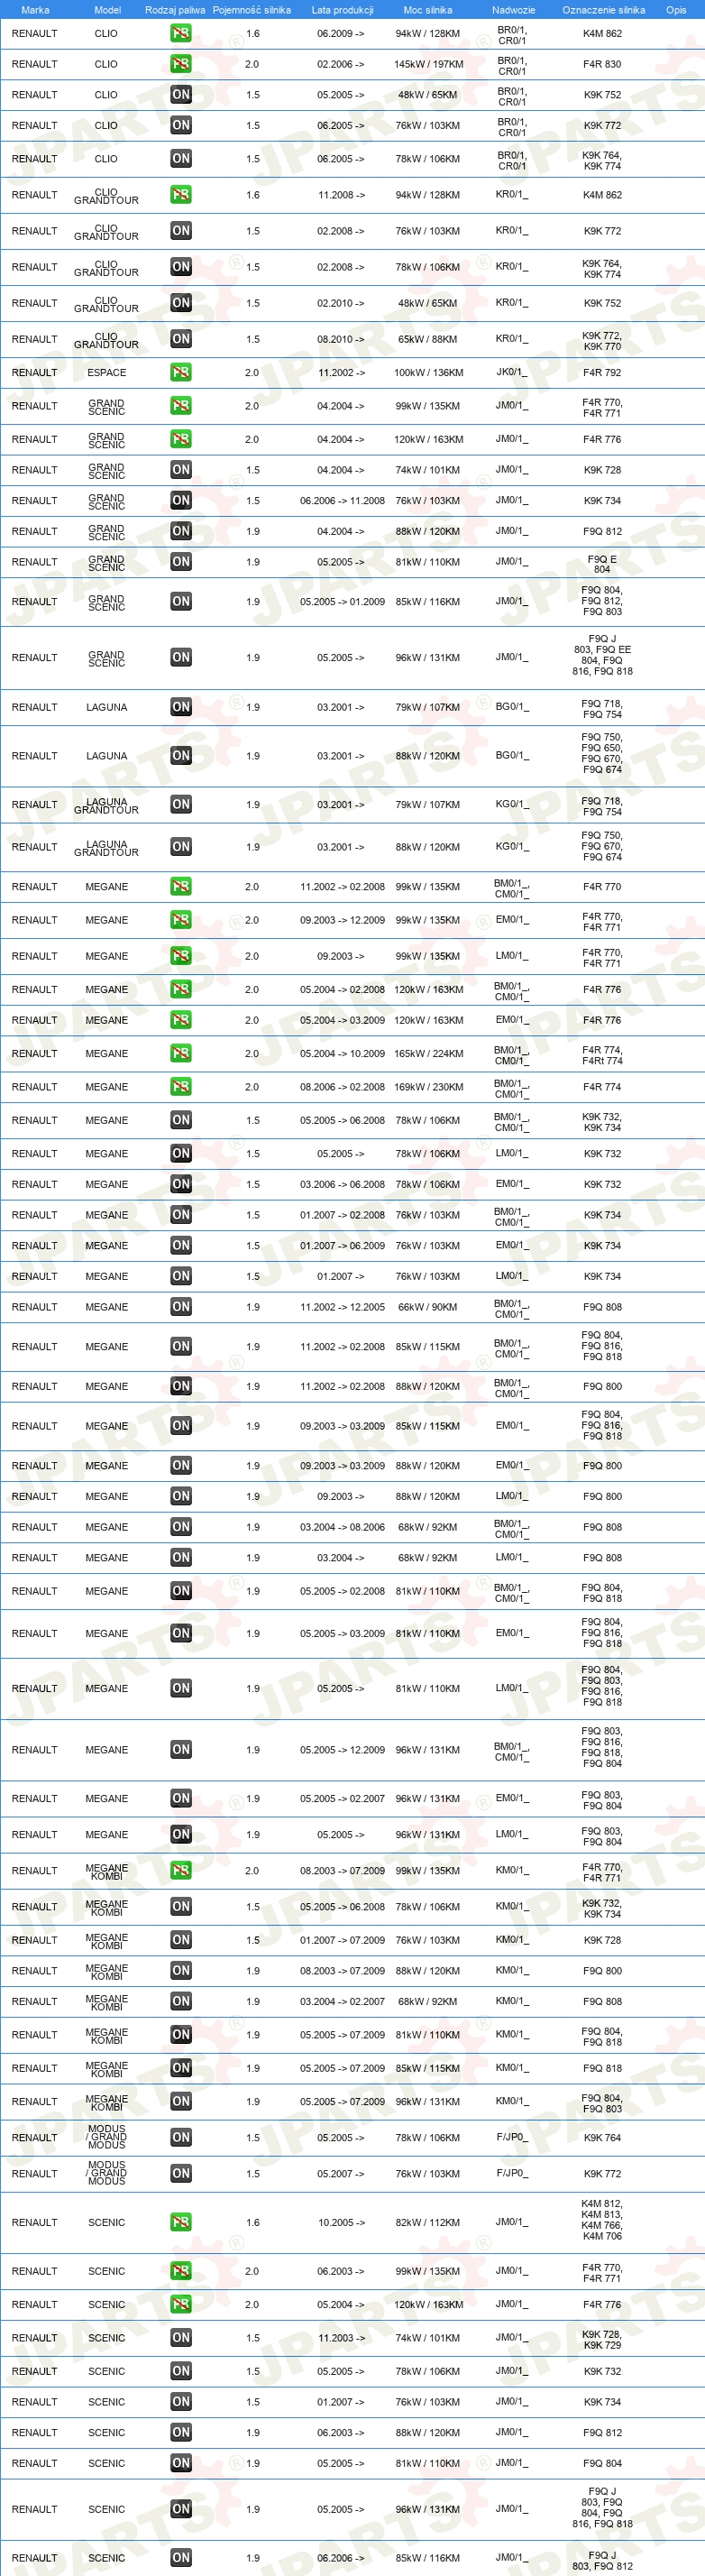
Task: Click the Rodzaj paliwa column header
Action: 175,10
